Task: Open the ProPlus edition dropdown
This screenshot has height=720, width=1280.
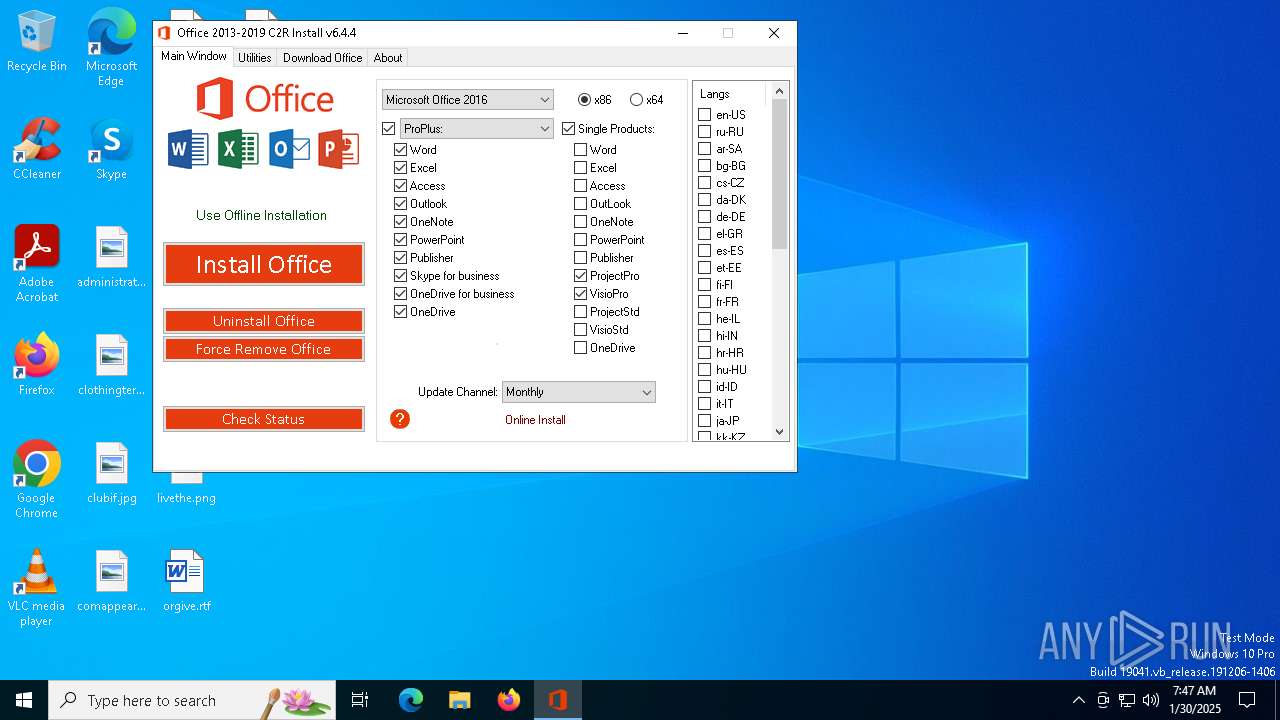Action: (476, 128)
